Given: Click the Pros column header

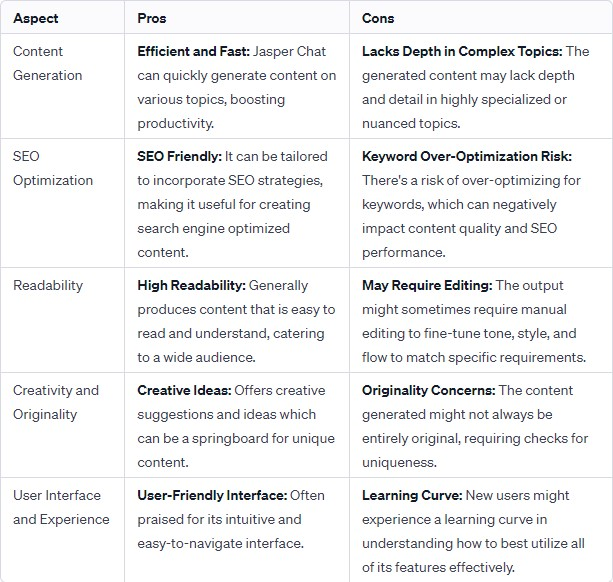Looking at the screenshot, I should click(x=152, y=18).
